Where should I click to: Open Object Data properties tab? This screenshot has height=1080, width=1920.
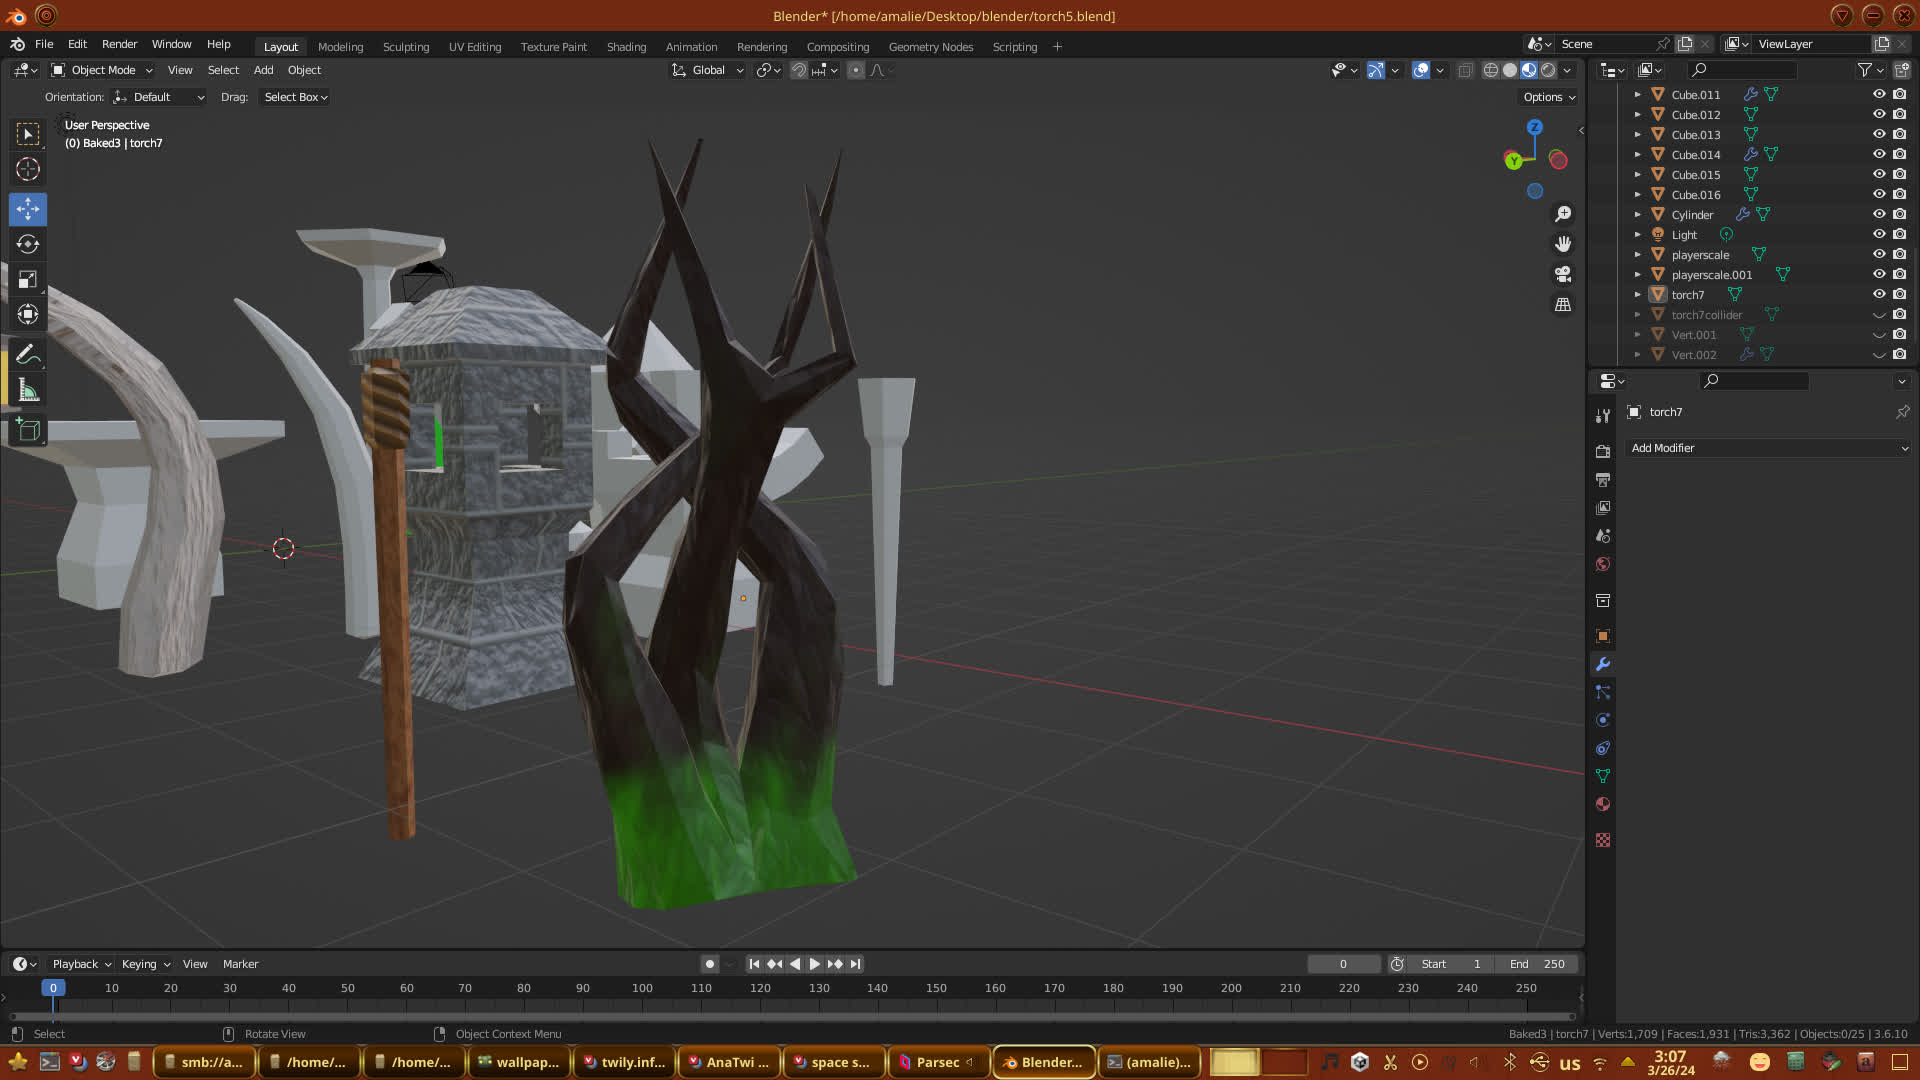pos(1603,776)
